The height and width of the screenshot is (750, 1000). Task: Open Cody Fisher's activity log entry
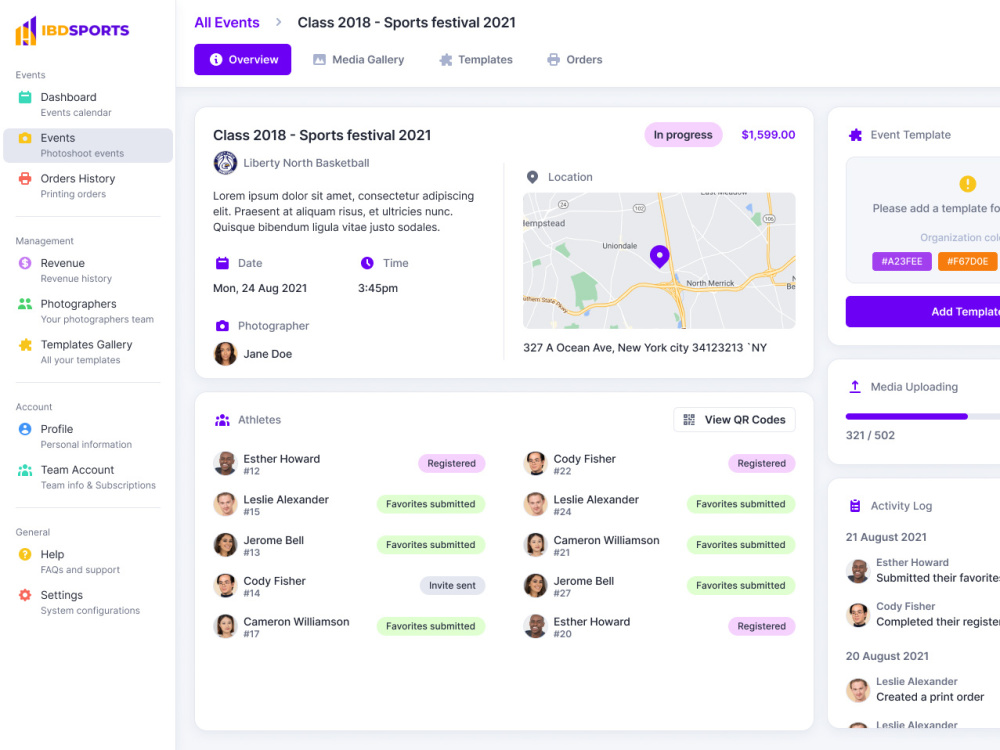(x=923, y=615)
